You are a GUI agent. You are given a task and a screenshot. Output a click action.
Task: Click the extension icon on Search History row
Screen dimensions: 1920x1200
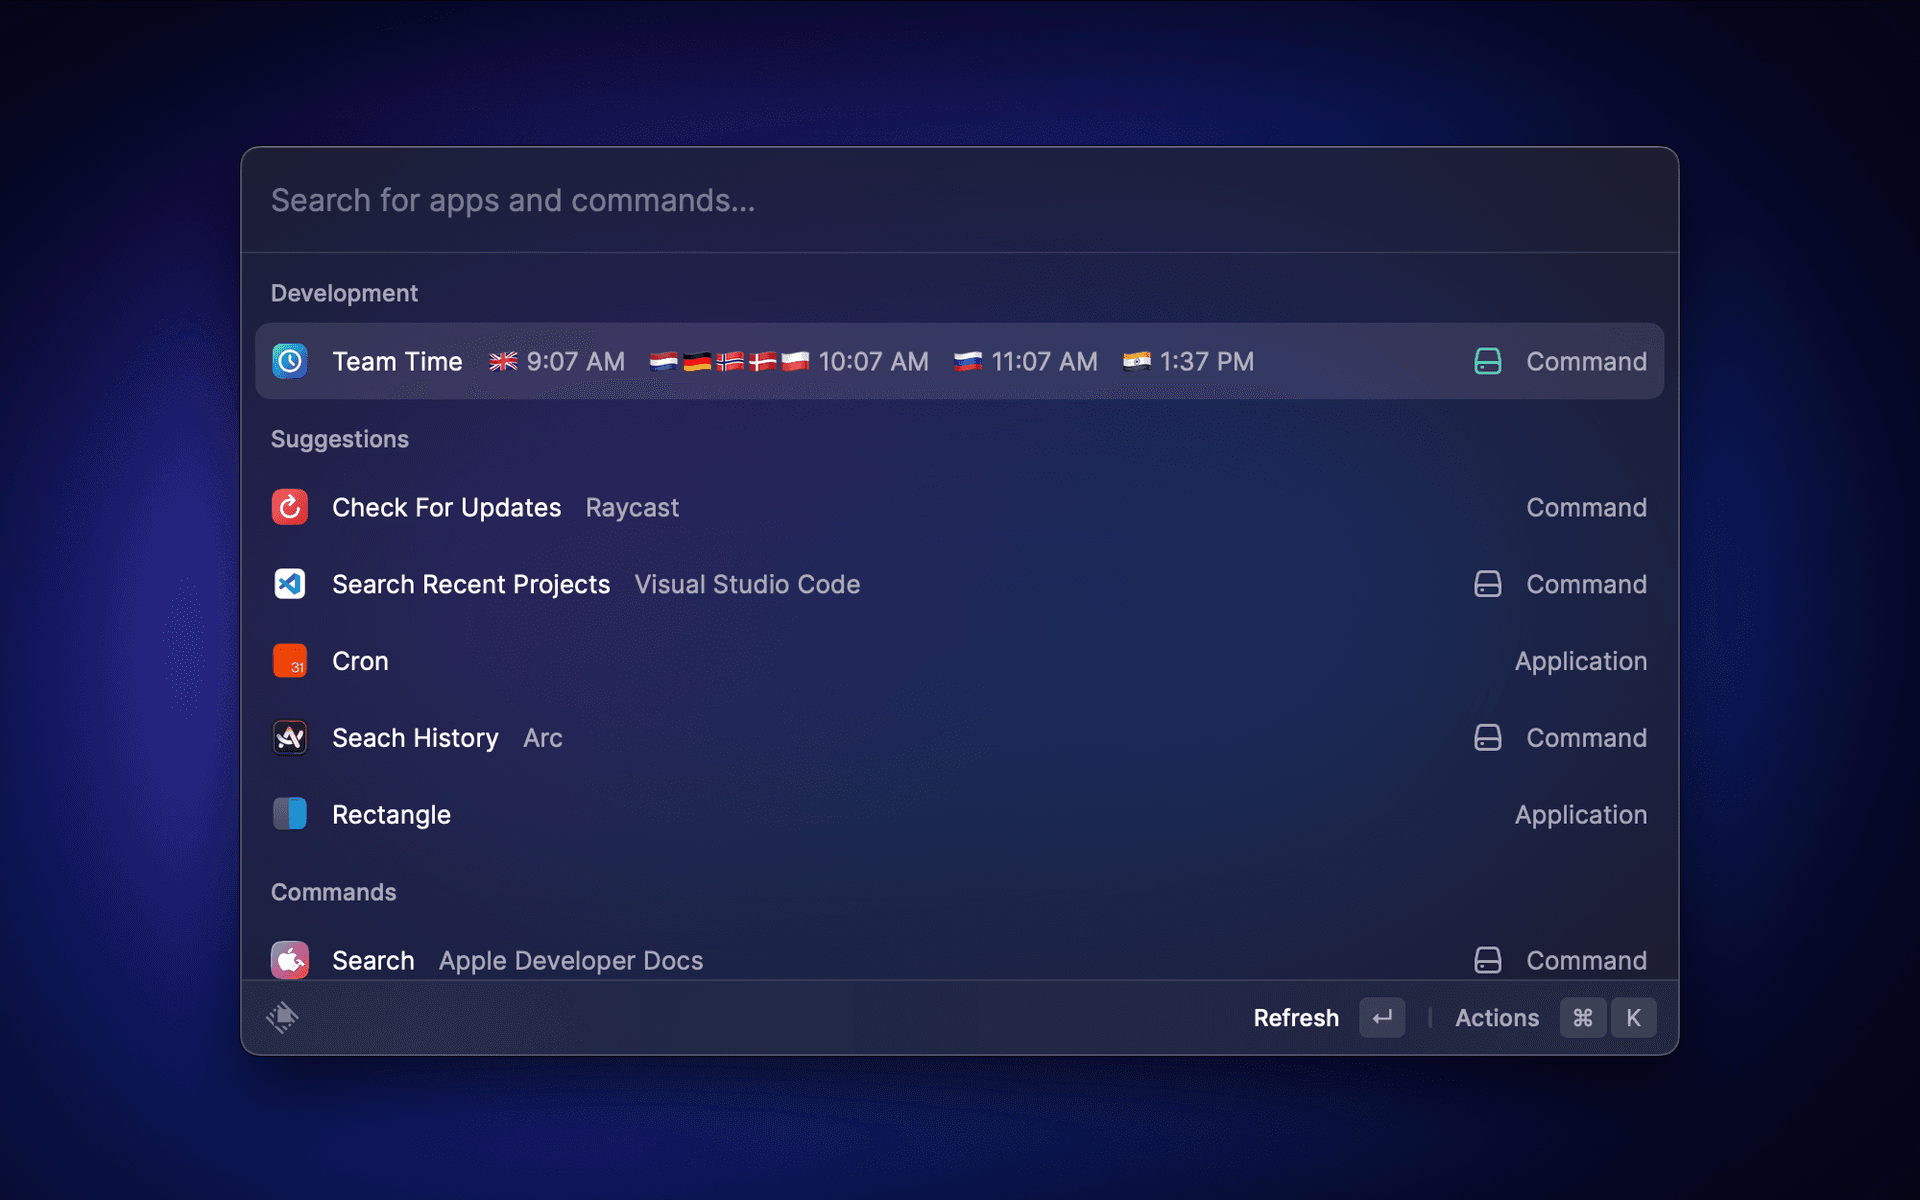point(1487,738)
